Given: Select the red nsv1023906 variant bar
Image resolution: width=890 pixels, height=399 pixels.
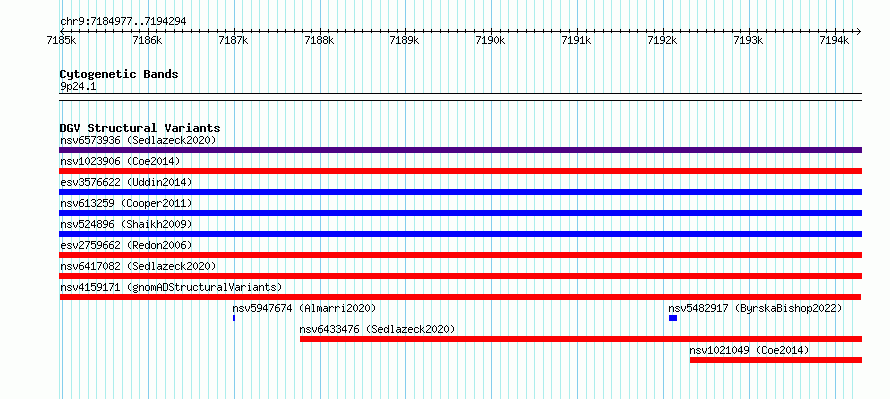Looking at the screenshot, I should [460, 171].
